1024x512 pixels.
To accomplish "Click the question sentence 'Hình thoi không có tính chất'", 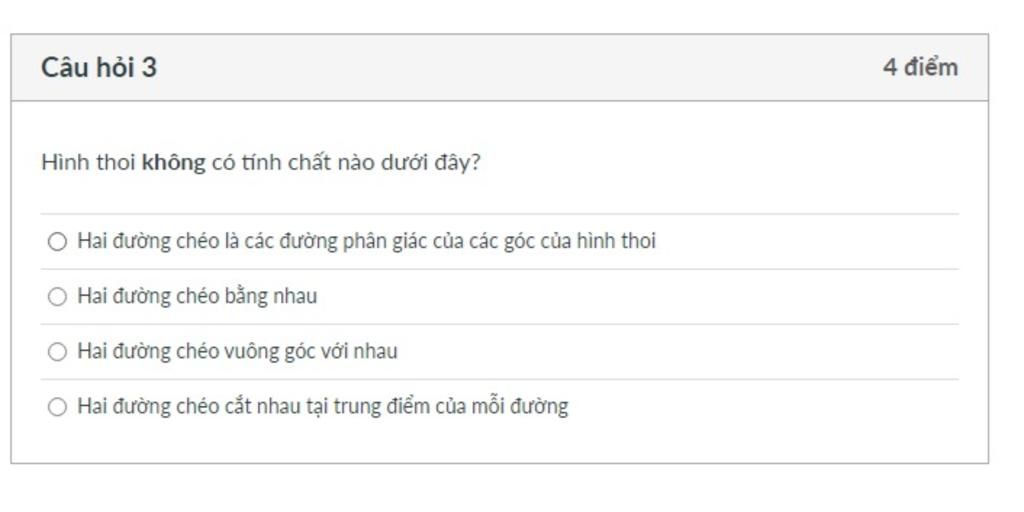I will pos(261,163).
